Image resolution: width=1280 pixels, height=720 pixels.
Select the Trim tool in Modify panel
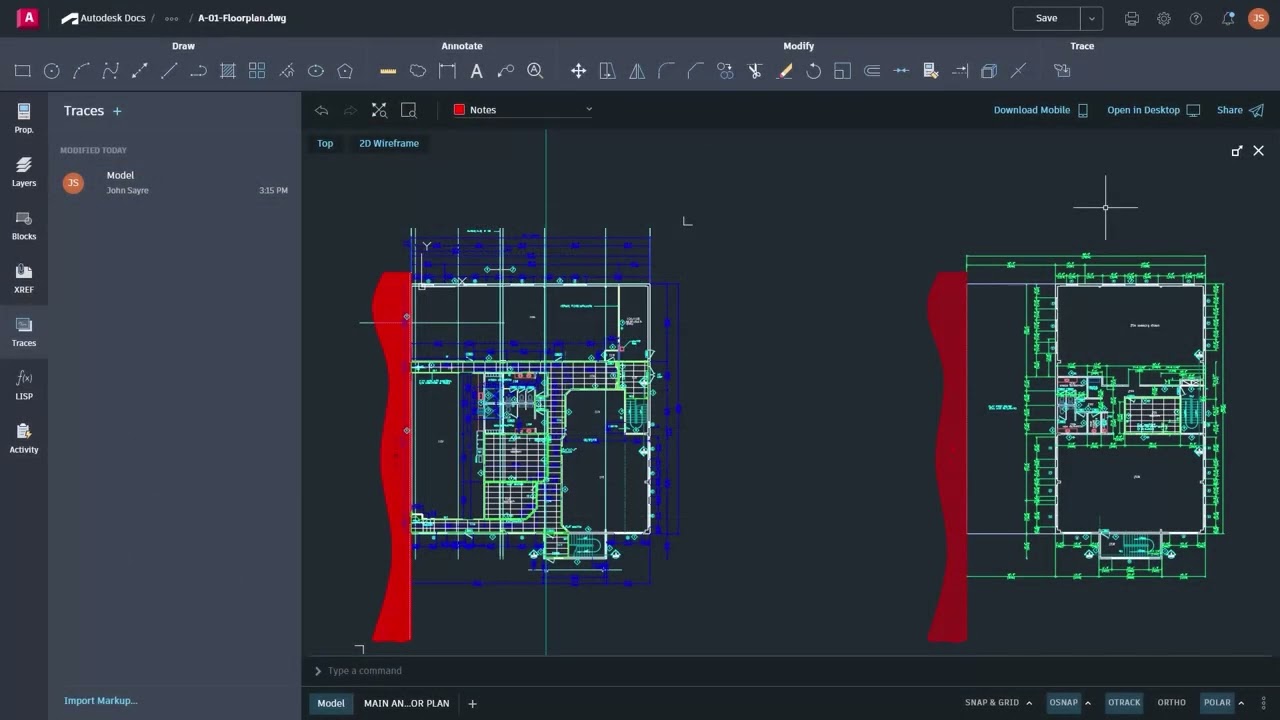755,70
